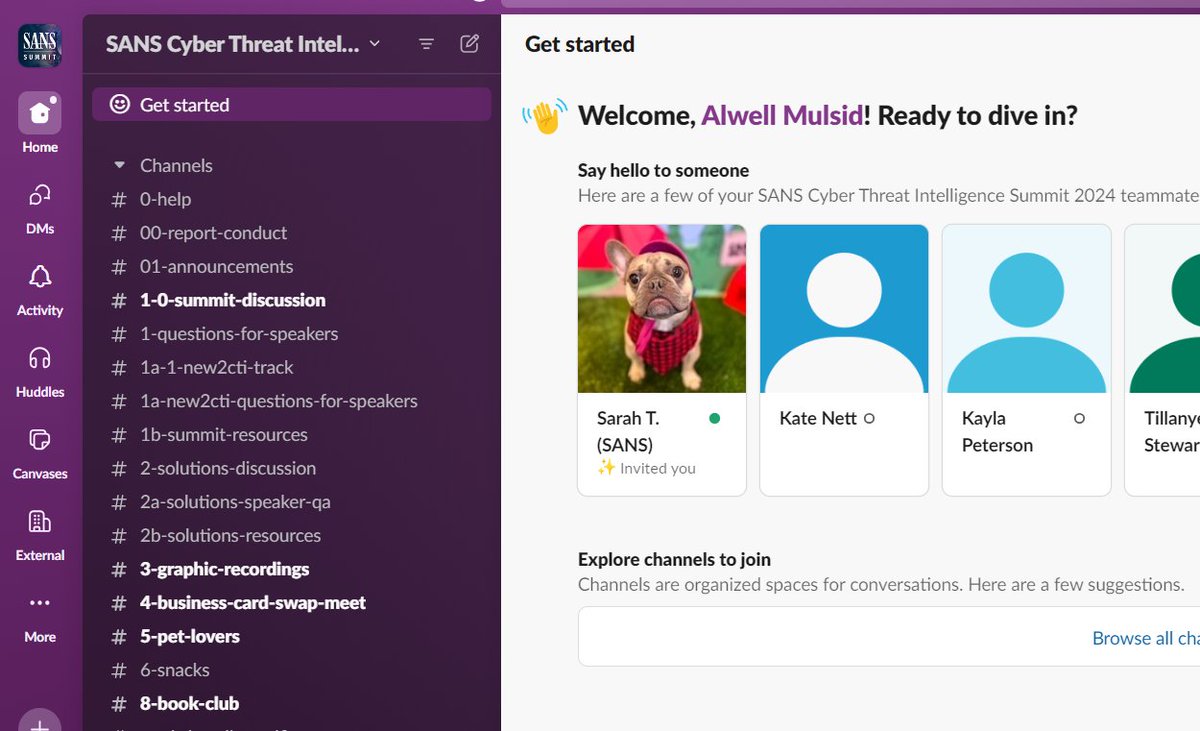Collapse the Channels section arrow
Viewport: 1200px width, 731px height.
point(119,165)
